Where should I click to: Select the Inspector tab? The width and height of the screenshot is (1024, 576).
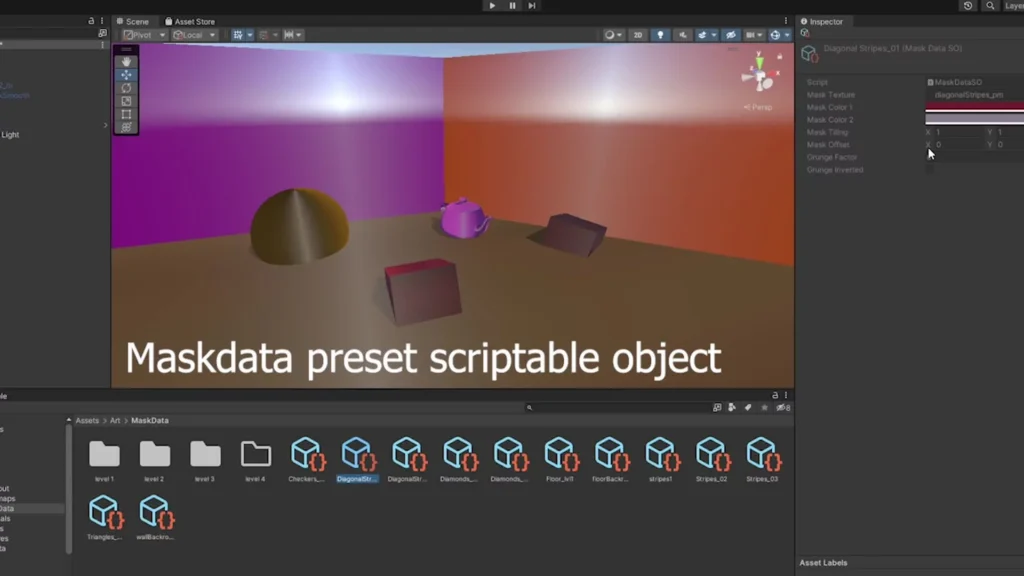[x=825, y=21]
